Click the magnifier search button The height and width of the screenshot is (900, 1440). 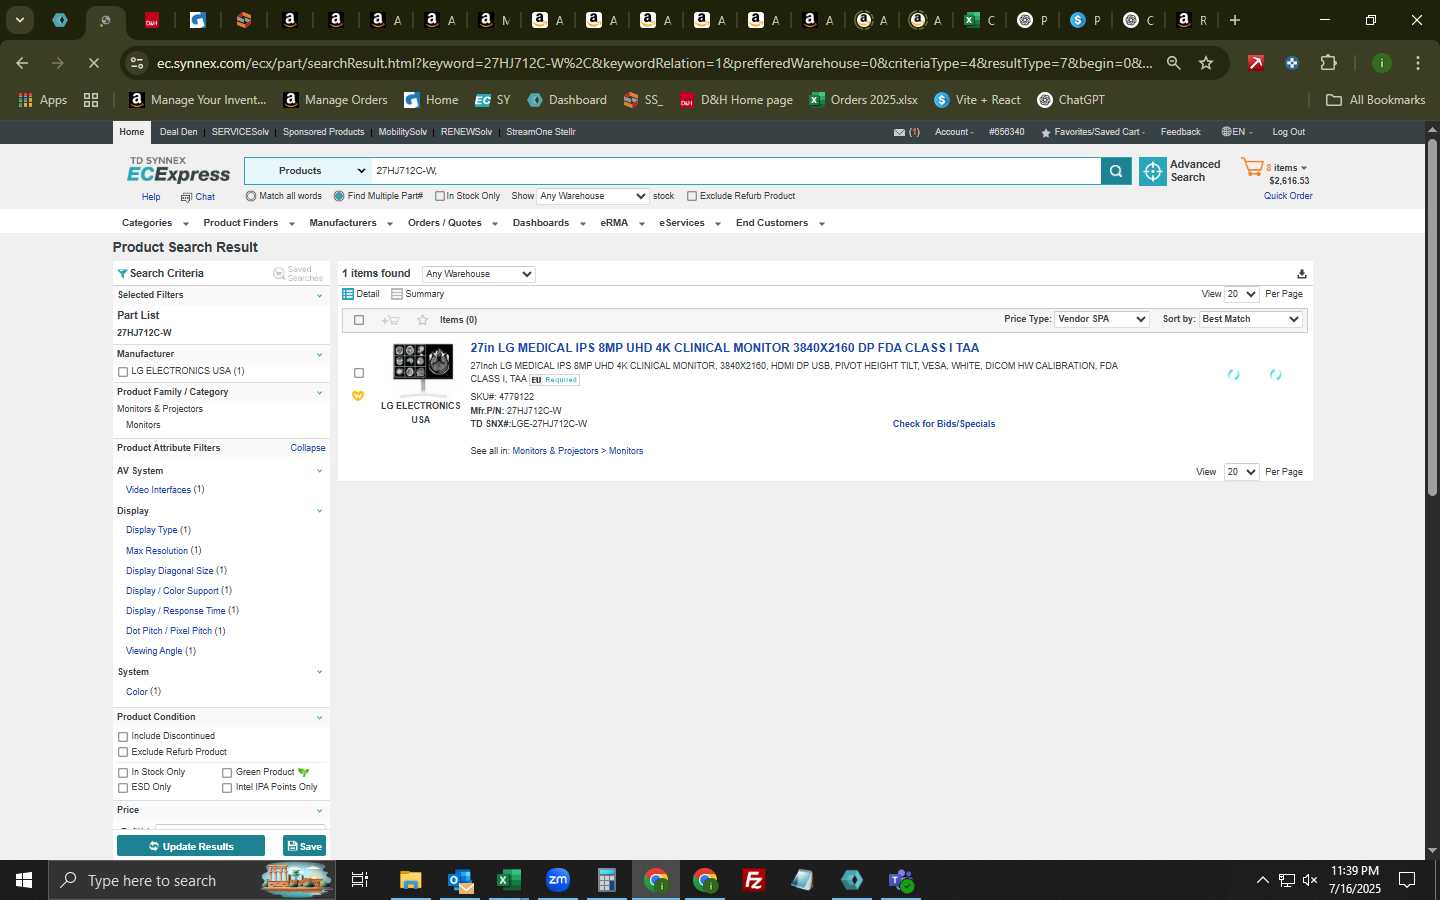click(x=1116, y=171)
